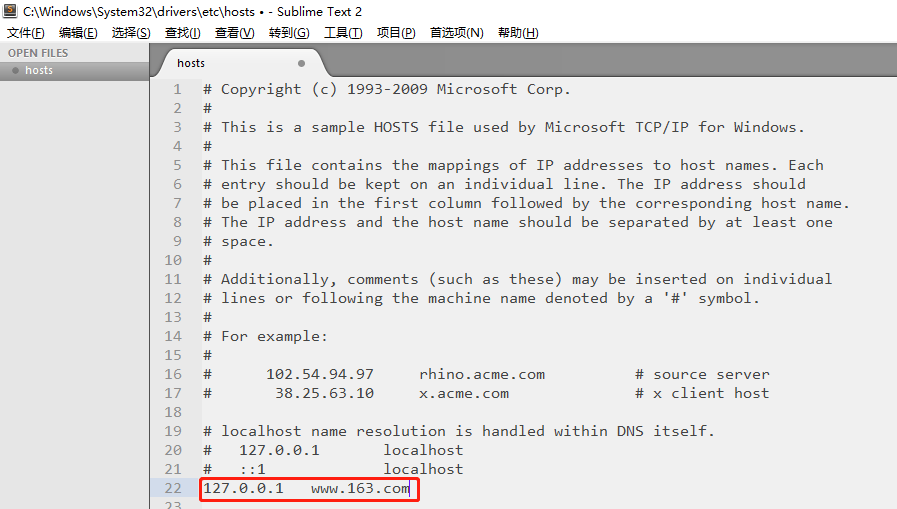897x509 pixels.
Task: Click the dot beside hosts in sidebar
Action: point(15,71)
